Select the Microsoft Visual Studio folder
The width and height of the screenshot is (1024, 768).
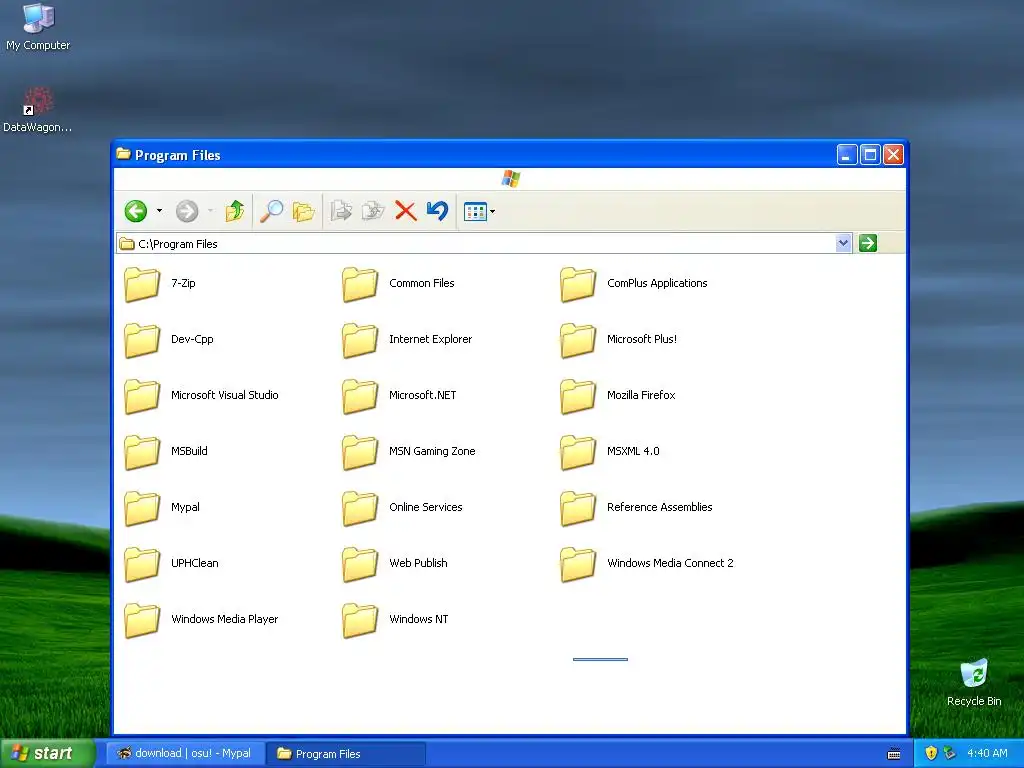tap(201, 396)
